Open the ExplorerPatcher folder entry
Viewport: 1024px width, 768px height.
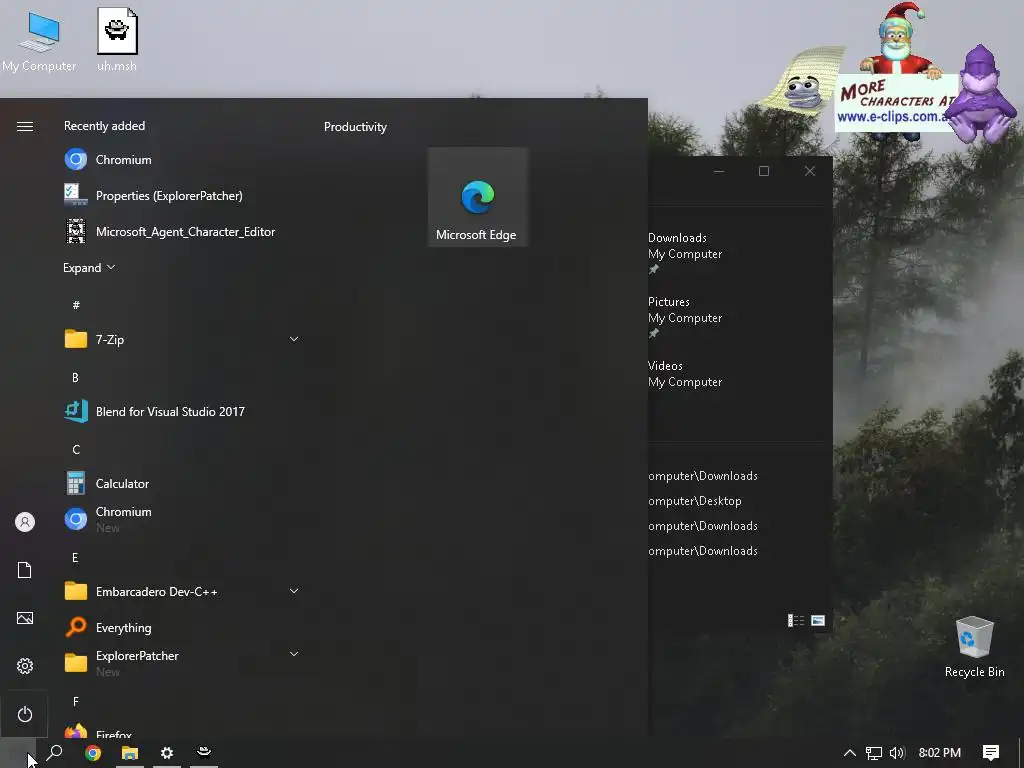tap(180, 663)
